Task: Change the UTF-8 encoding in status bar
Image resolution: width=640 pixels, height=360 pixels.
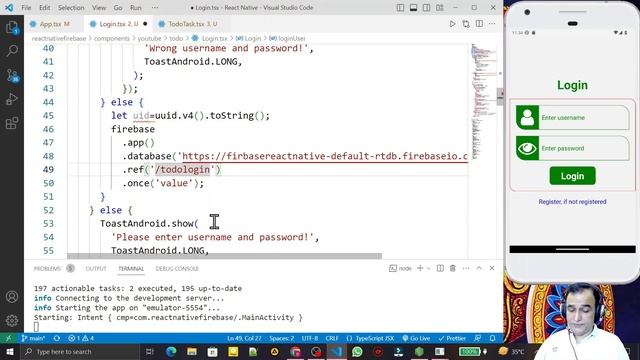Action: click(x=310, y=338)
